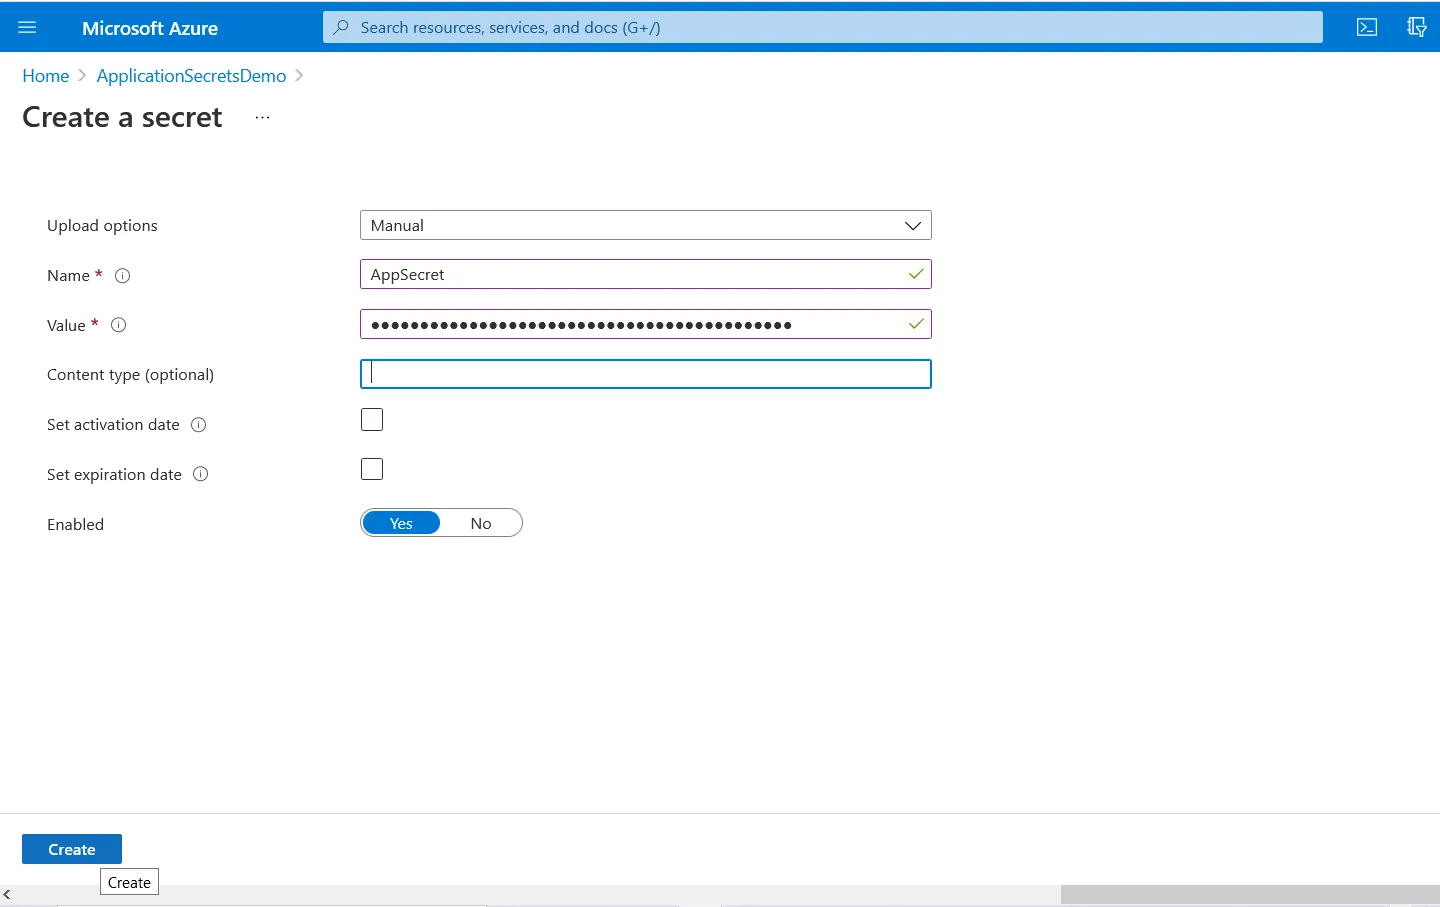Check the Set expiration date box
The image size is (1440, 907).
(x=372, y=469)
